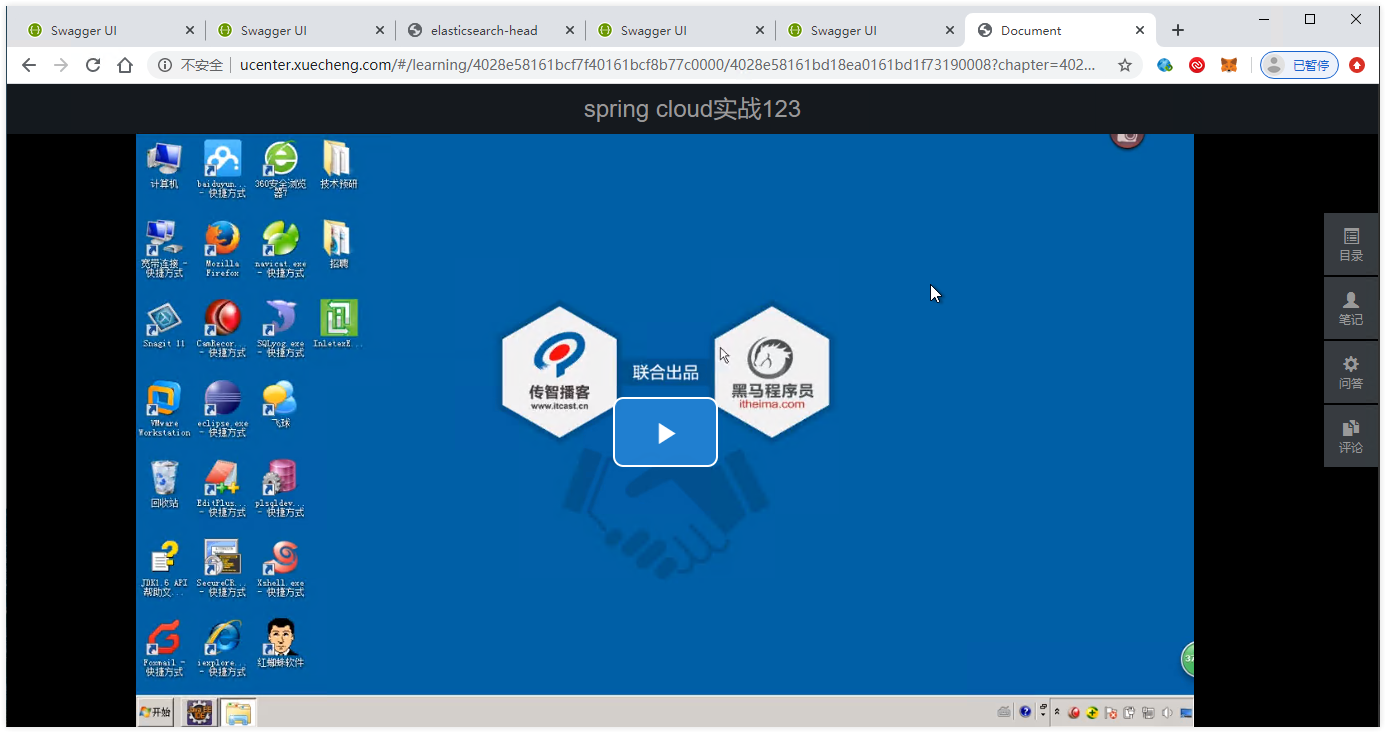Screen dimensions: 1386x733
Task: Bookmark this page with the star
Action: 1125,65
